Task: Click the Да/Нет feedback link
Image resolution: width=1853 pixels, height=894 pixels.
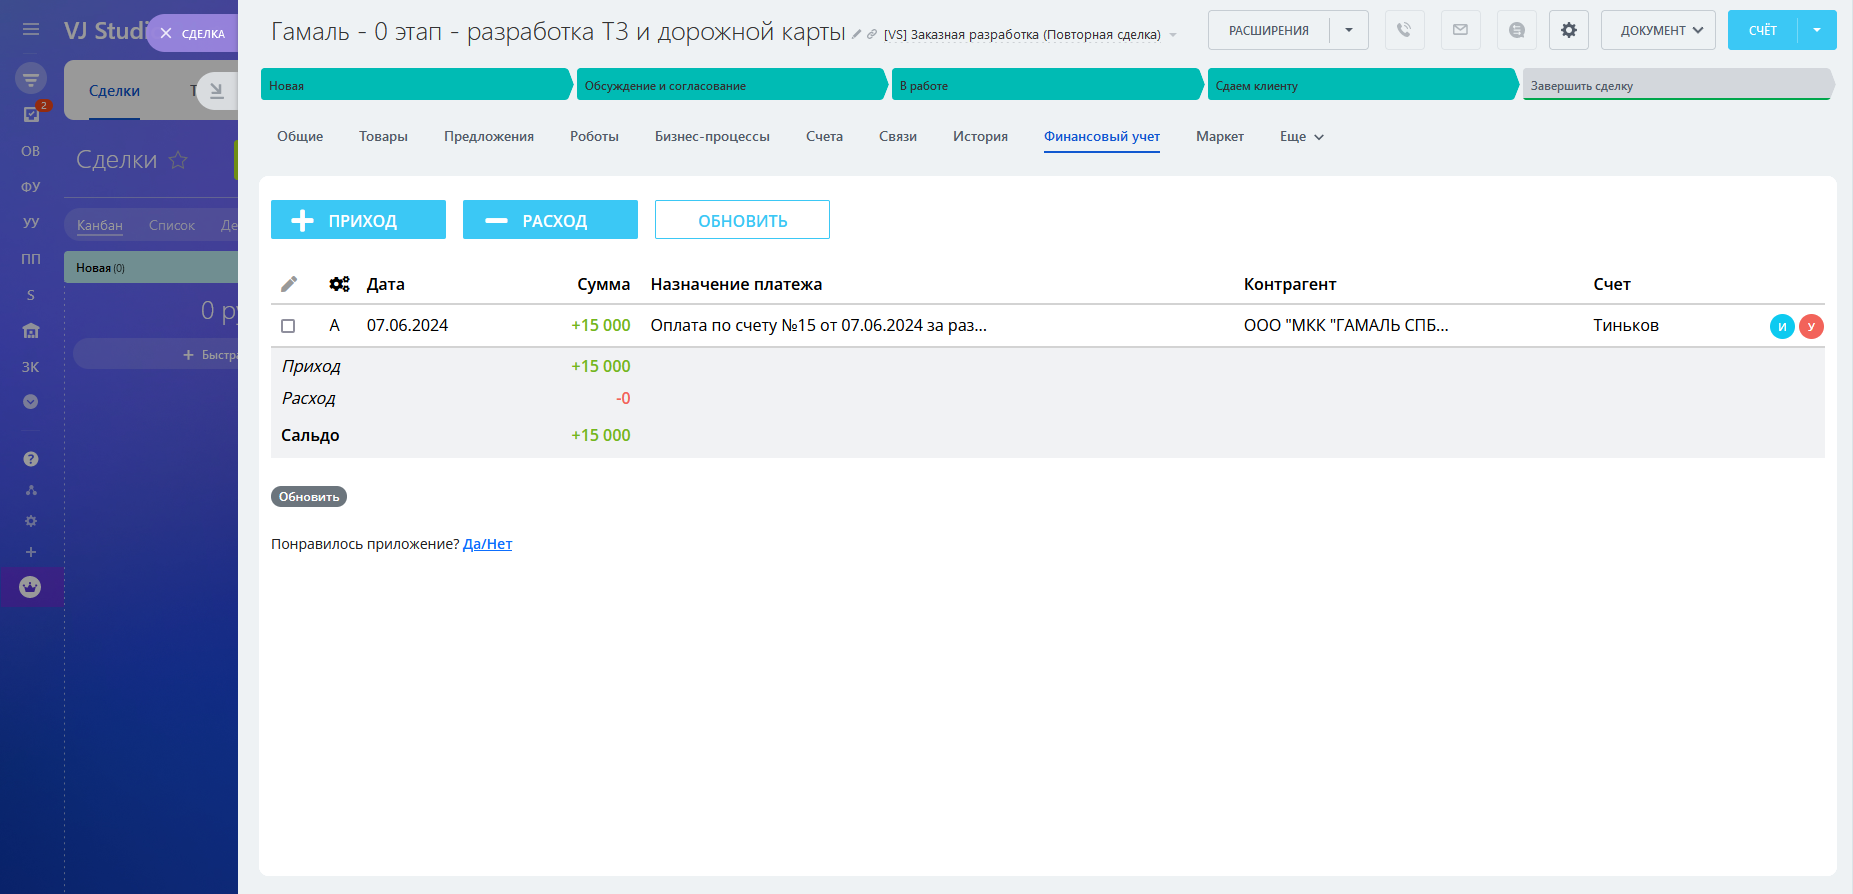Action: pos(487,544)
